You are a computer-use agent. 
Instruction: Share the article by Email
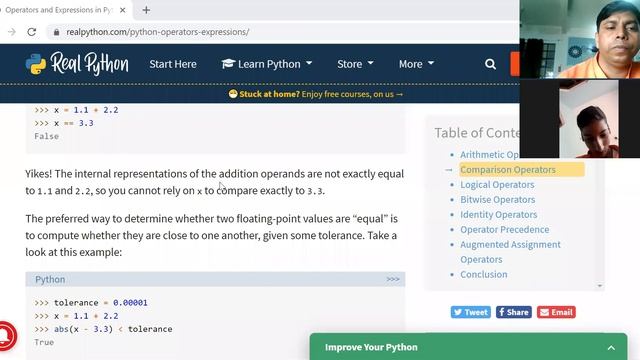556,312
